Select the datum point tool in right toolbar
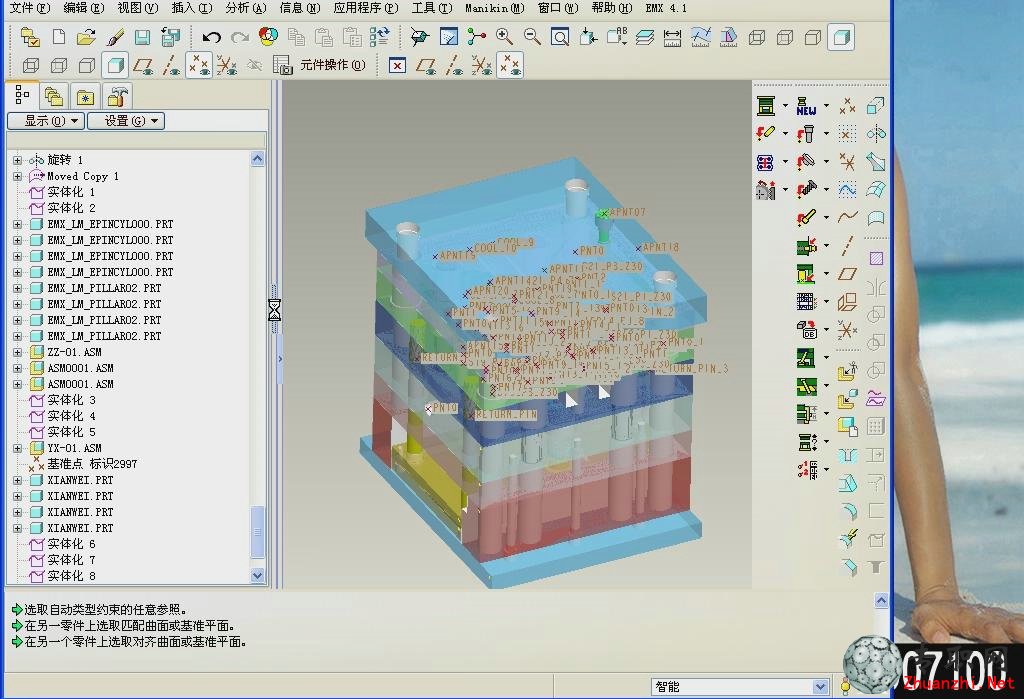 pos(848,105)
